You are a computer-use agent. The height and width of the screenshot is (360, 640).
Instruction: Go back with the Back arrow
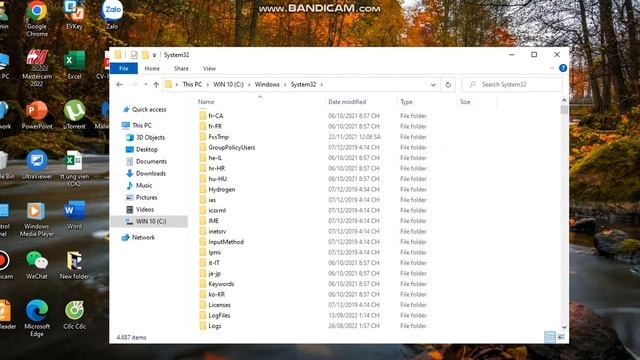(x=119, y=84)
